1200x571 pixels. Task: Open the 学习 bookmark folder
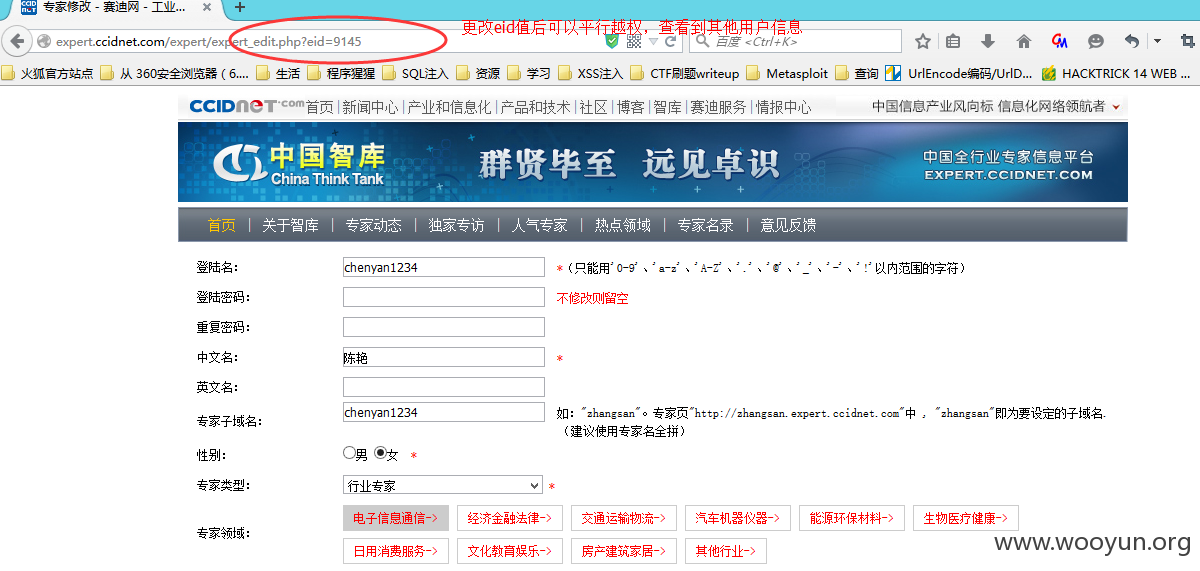click(529, 73)
